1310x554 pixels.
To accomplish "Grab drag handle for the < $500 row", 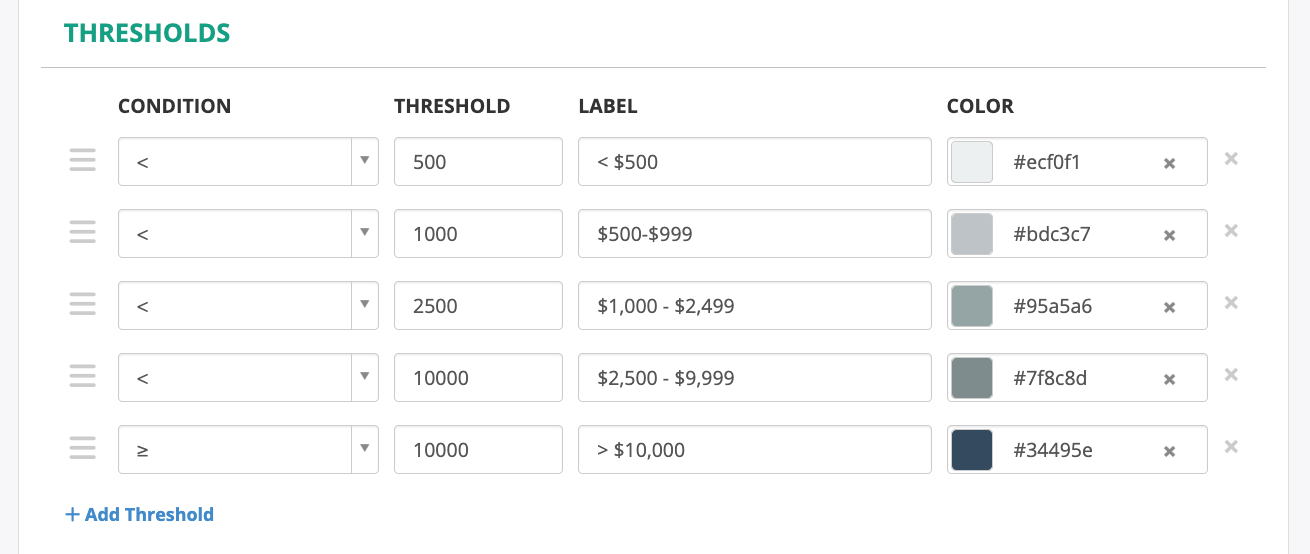I will pyautogui.click(x=83, y=161).
